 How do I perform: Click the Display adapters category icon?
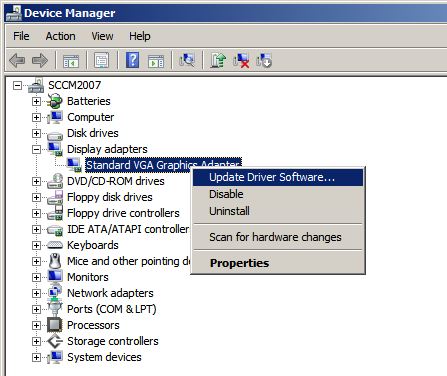pos(55,149)
